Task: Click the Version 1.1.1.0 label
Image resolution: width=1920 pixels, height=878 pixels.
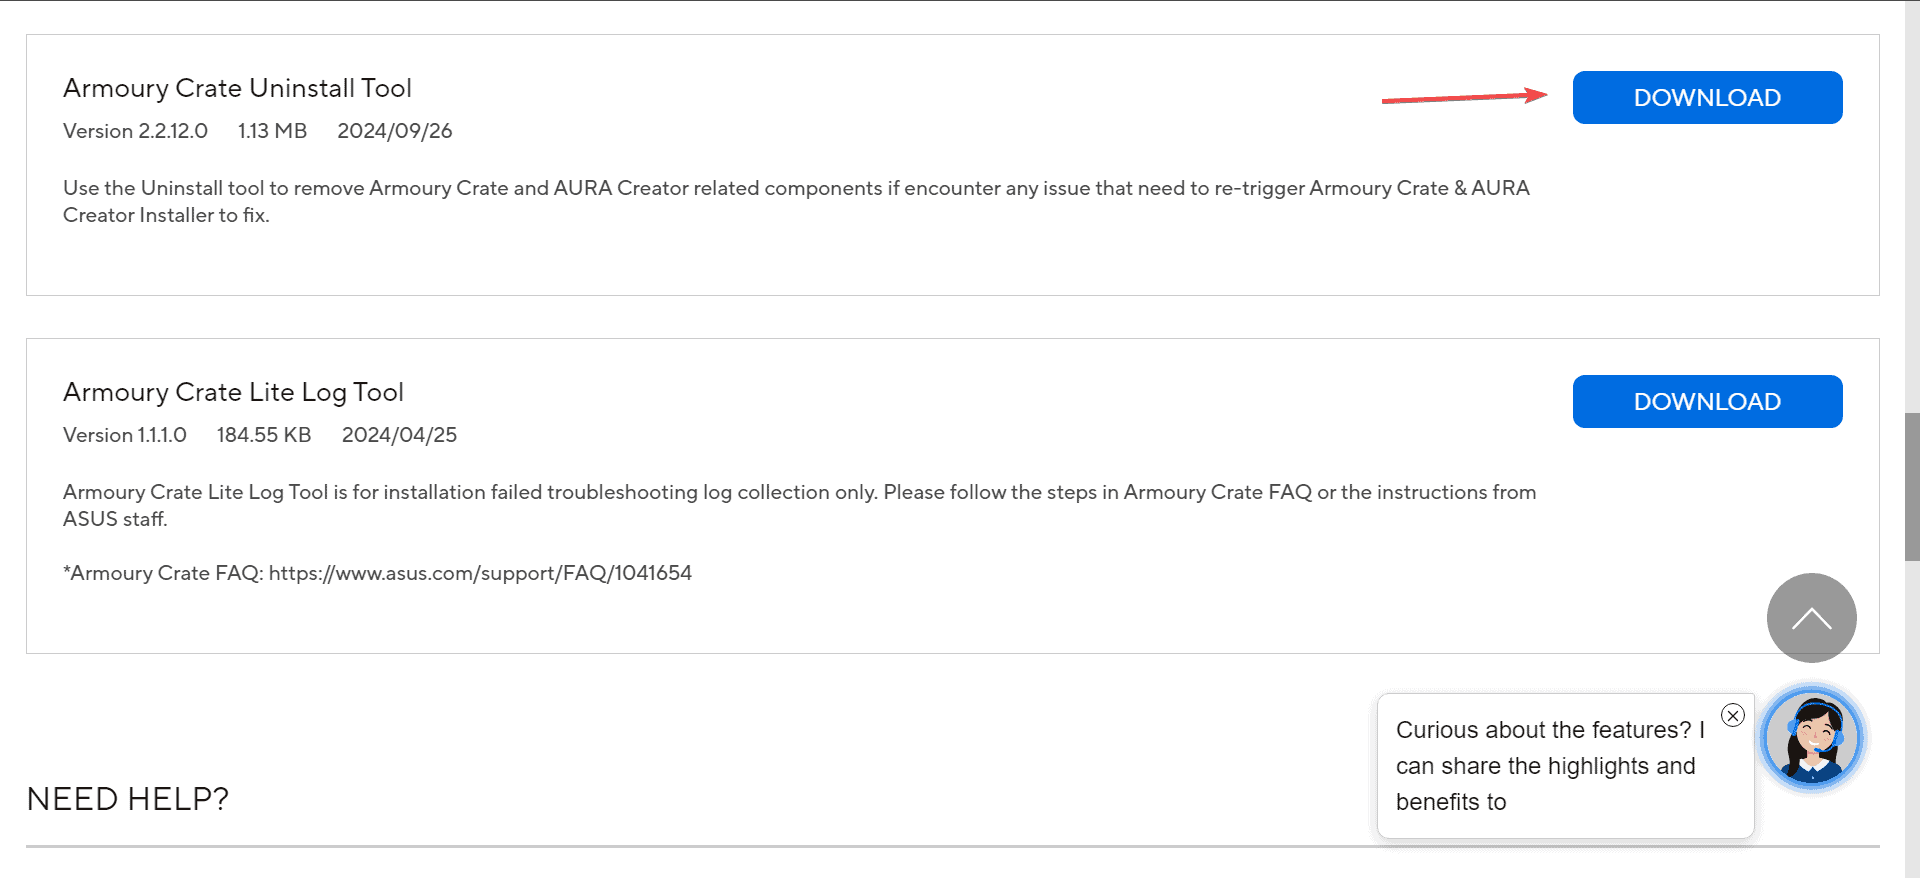Action: [x=125, y=435]
